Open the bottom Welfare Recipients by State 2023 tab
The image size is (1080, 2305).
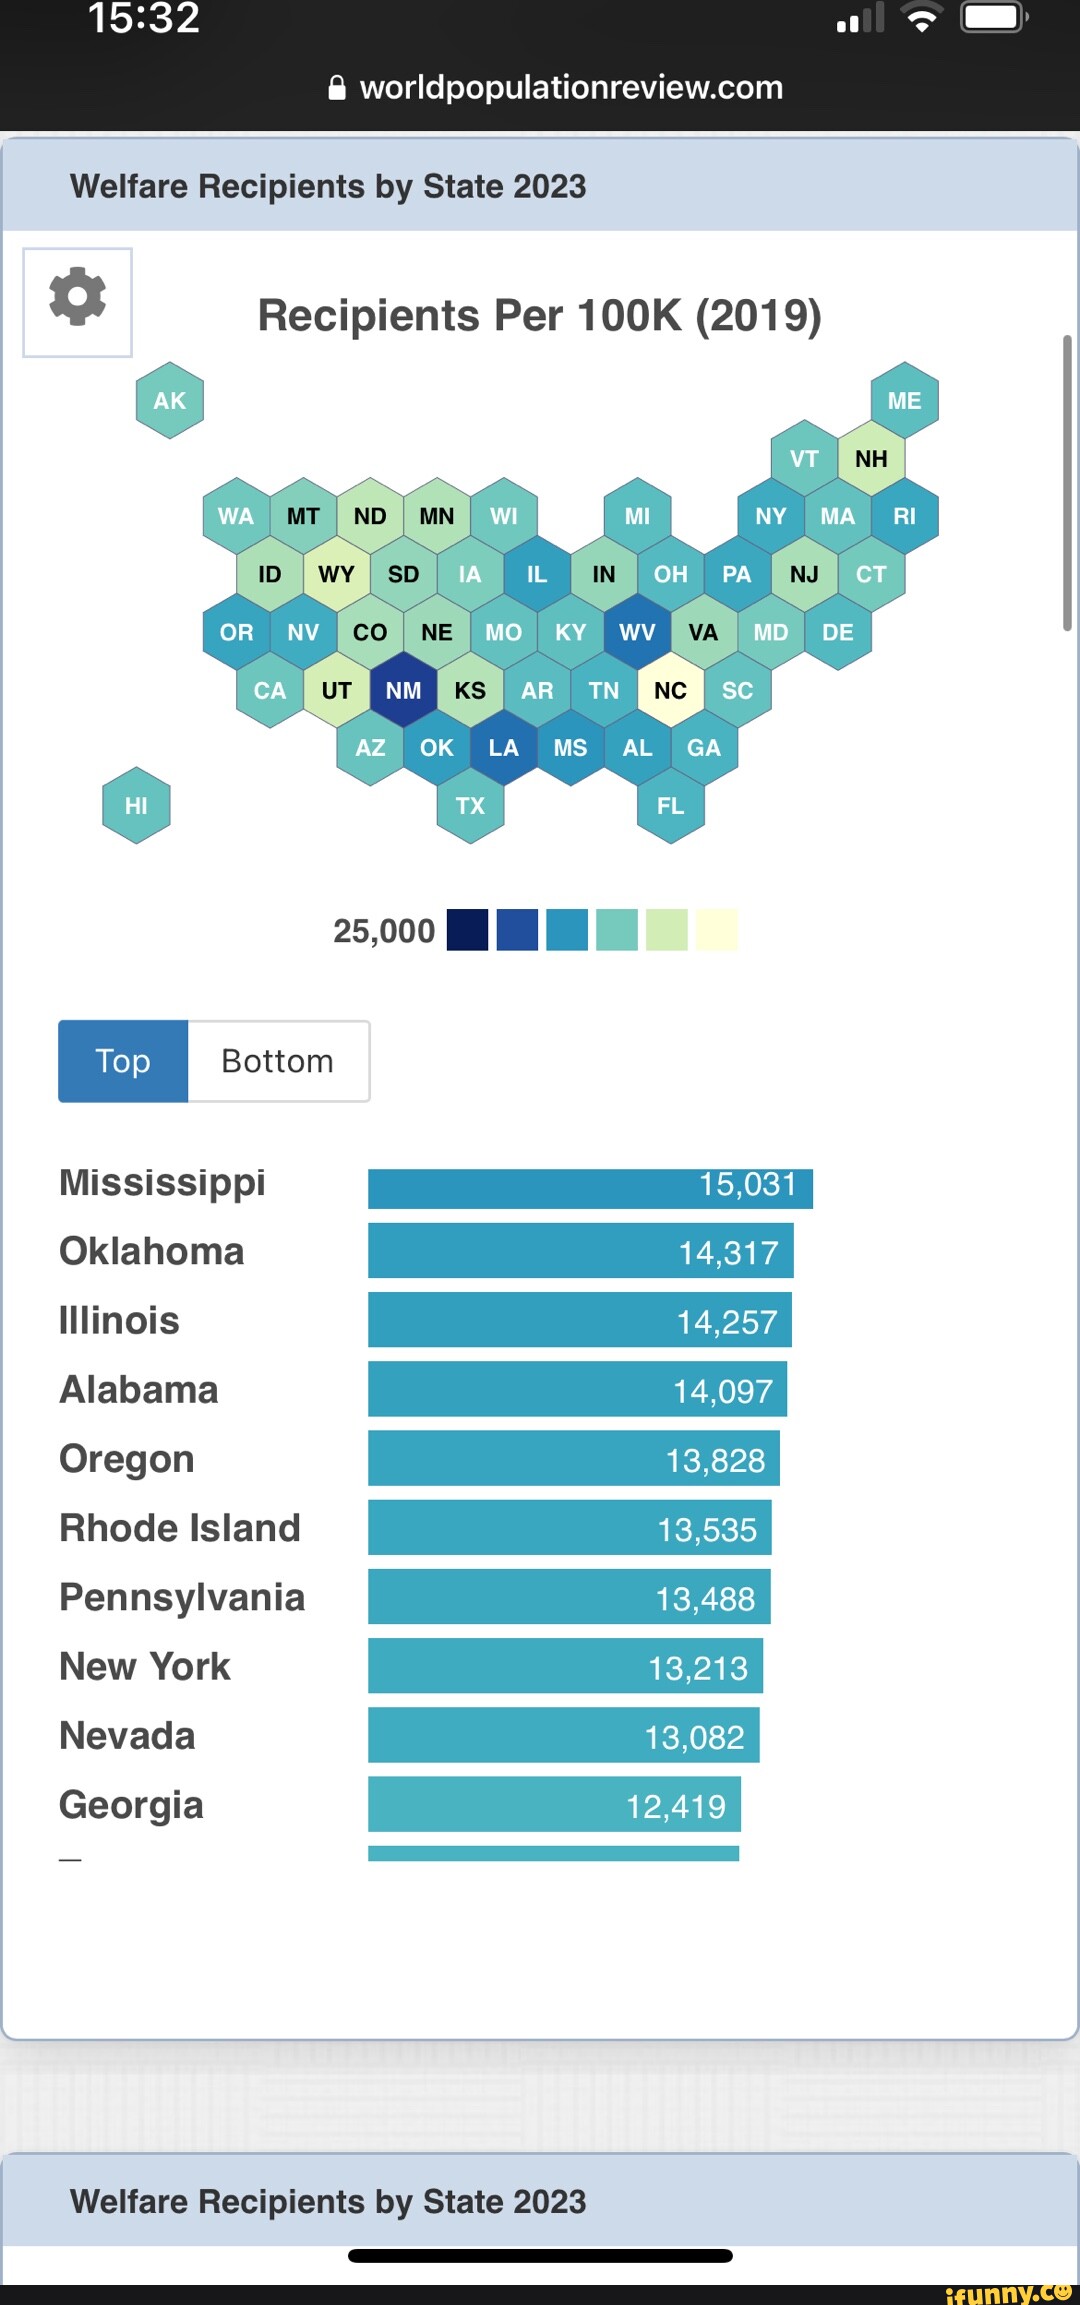(x=330, y=2200)
